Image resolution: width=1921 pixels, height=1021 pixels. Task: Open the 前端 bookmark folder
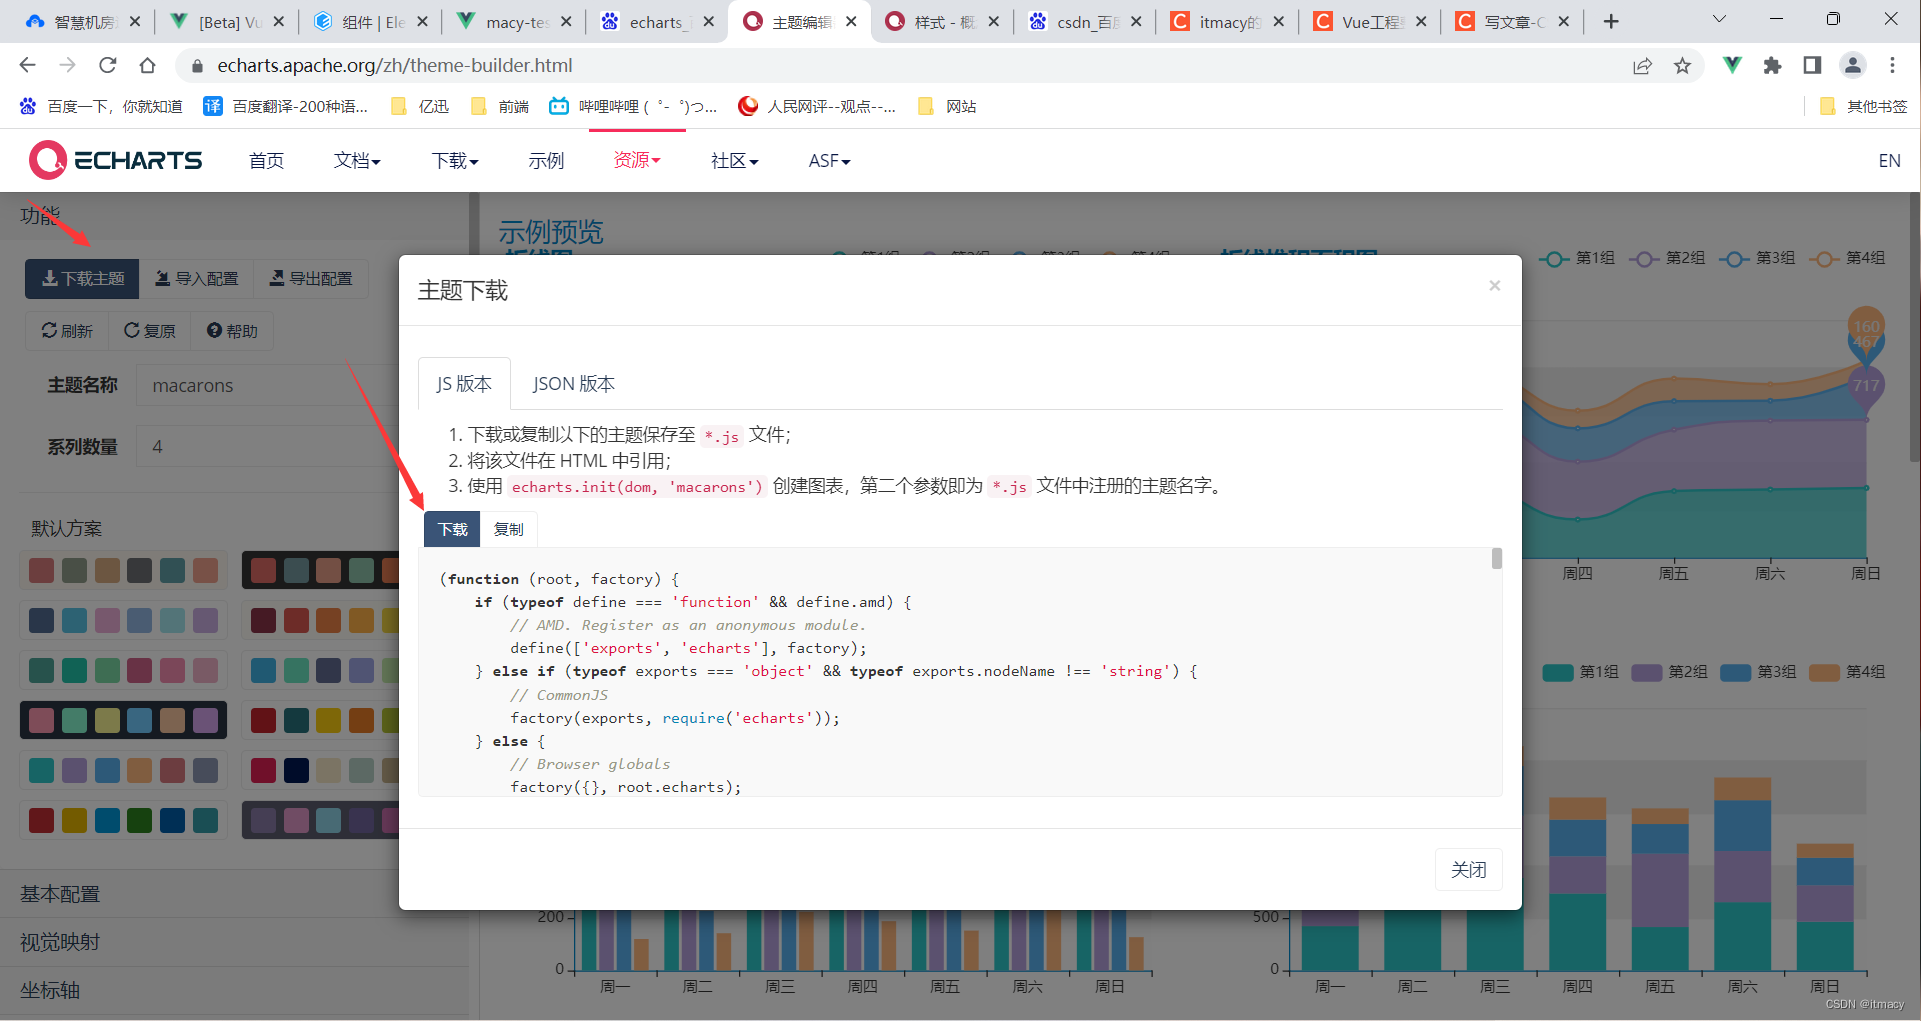tap(500, 106)
